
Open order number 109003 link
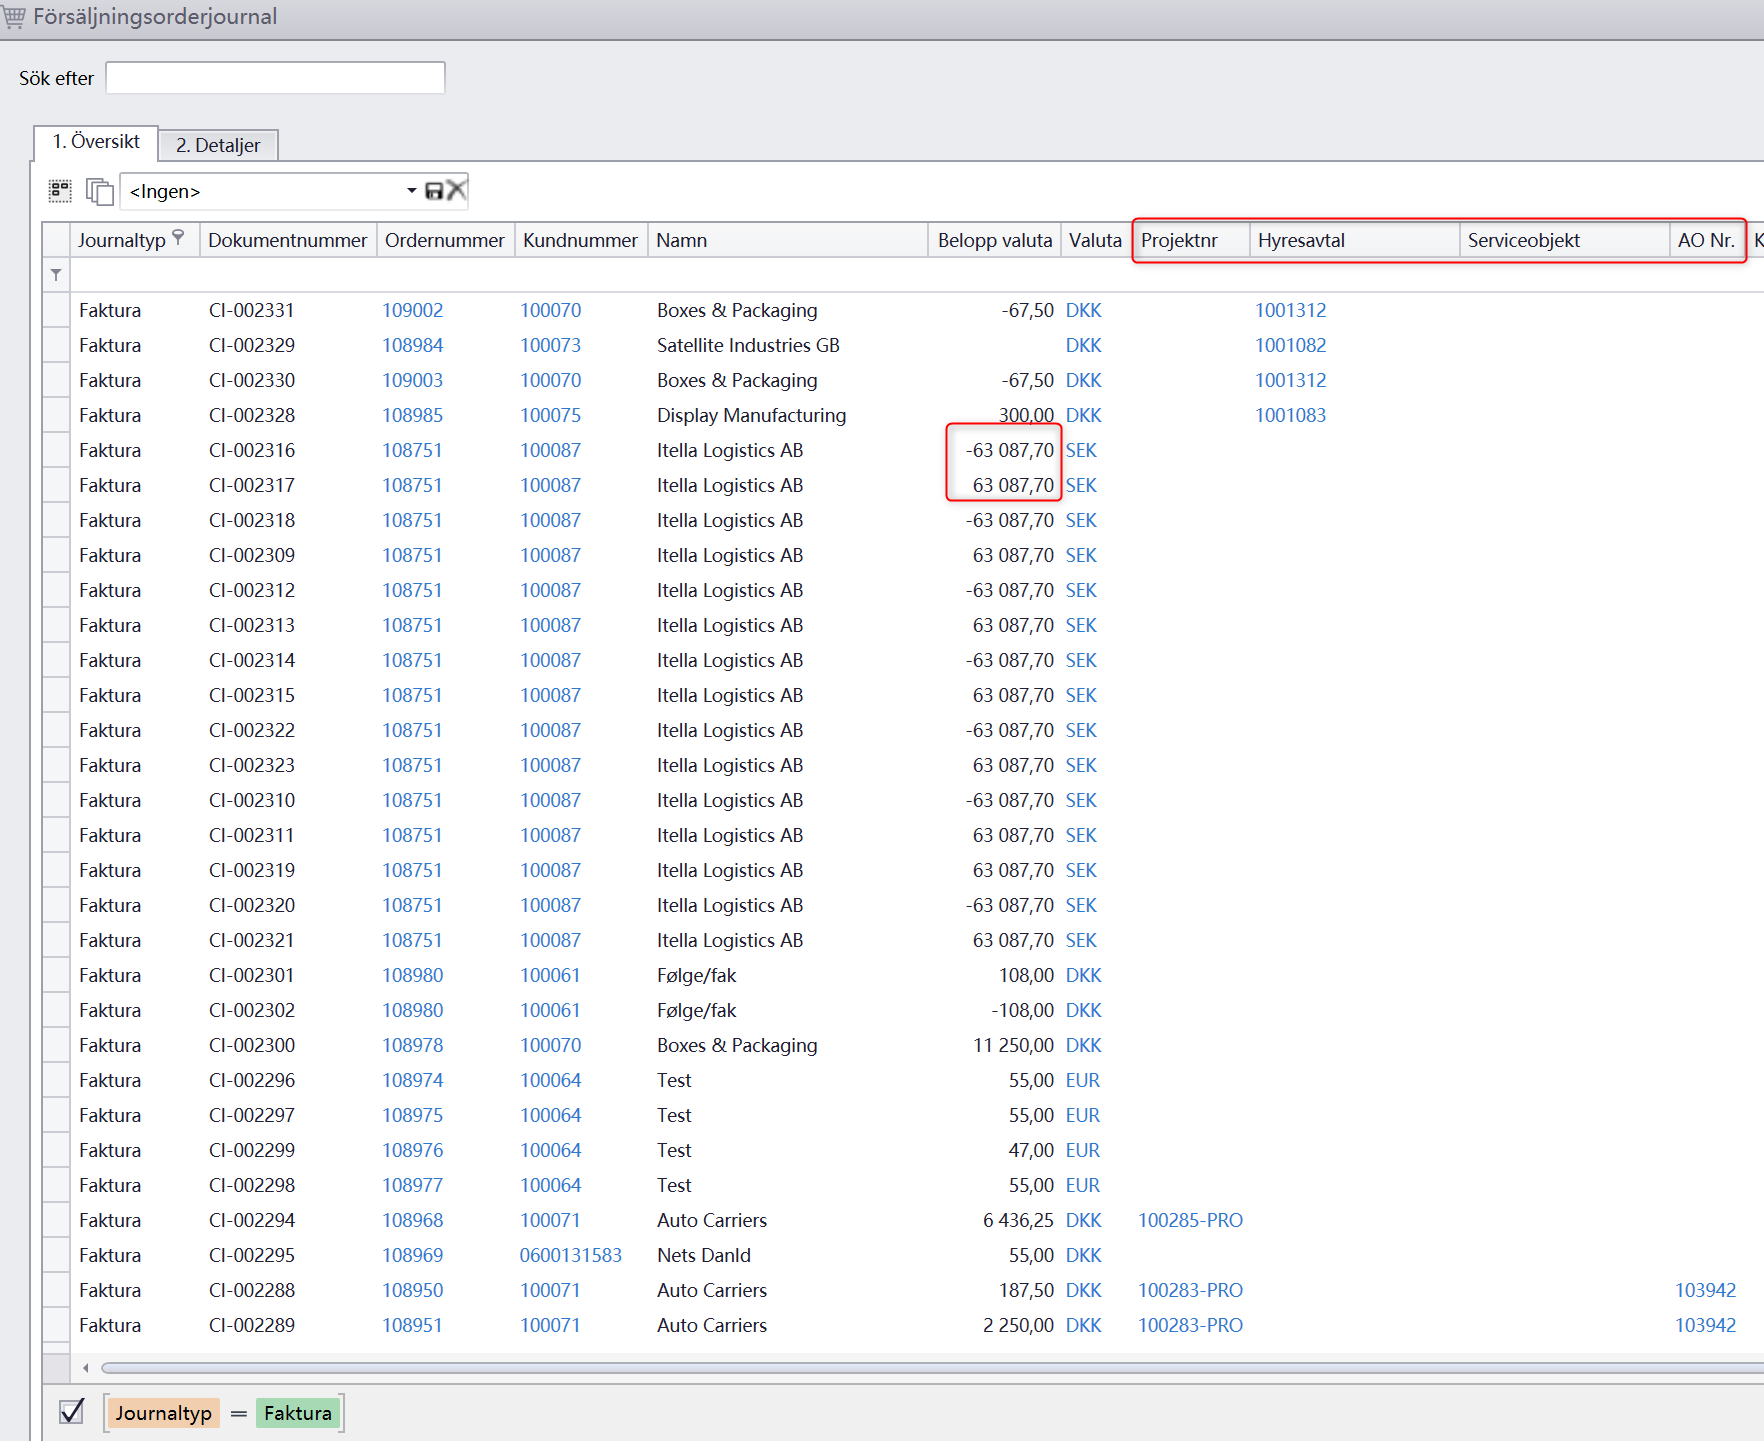pos(413,380)
